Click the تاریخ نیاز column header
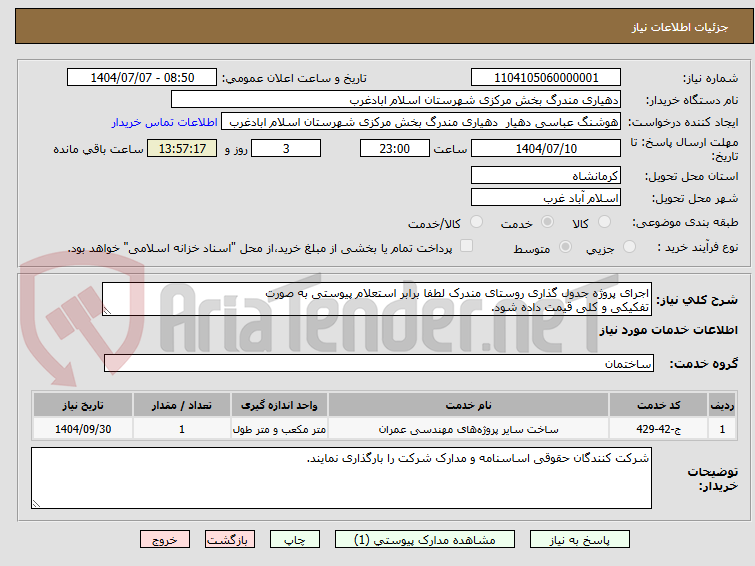Viewport: 755px width, 566px height. coord(83,405)
